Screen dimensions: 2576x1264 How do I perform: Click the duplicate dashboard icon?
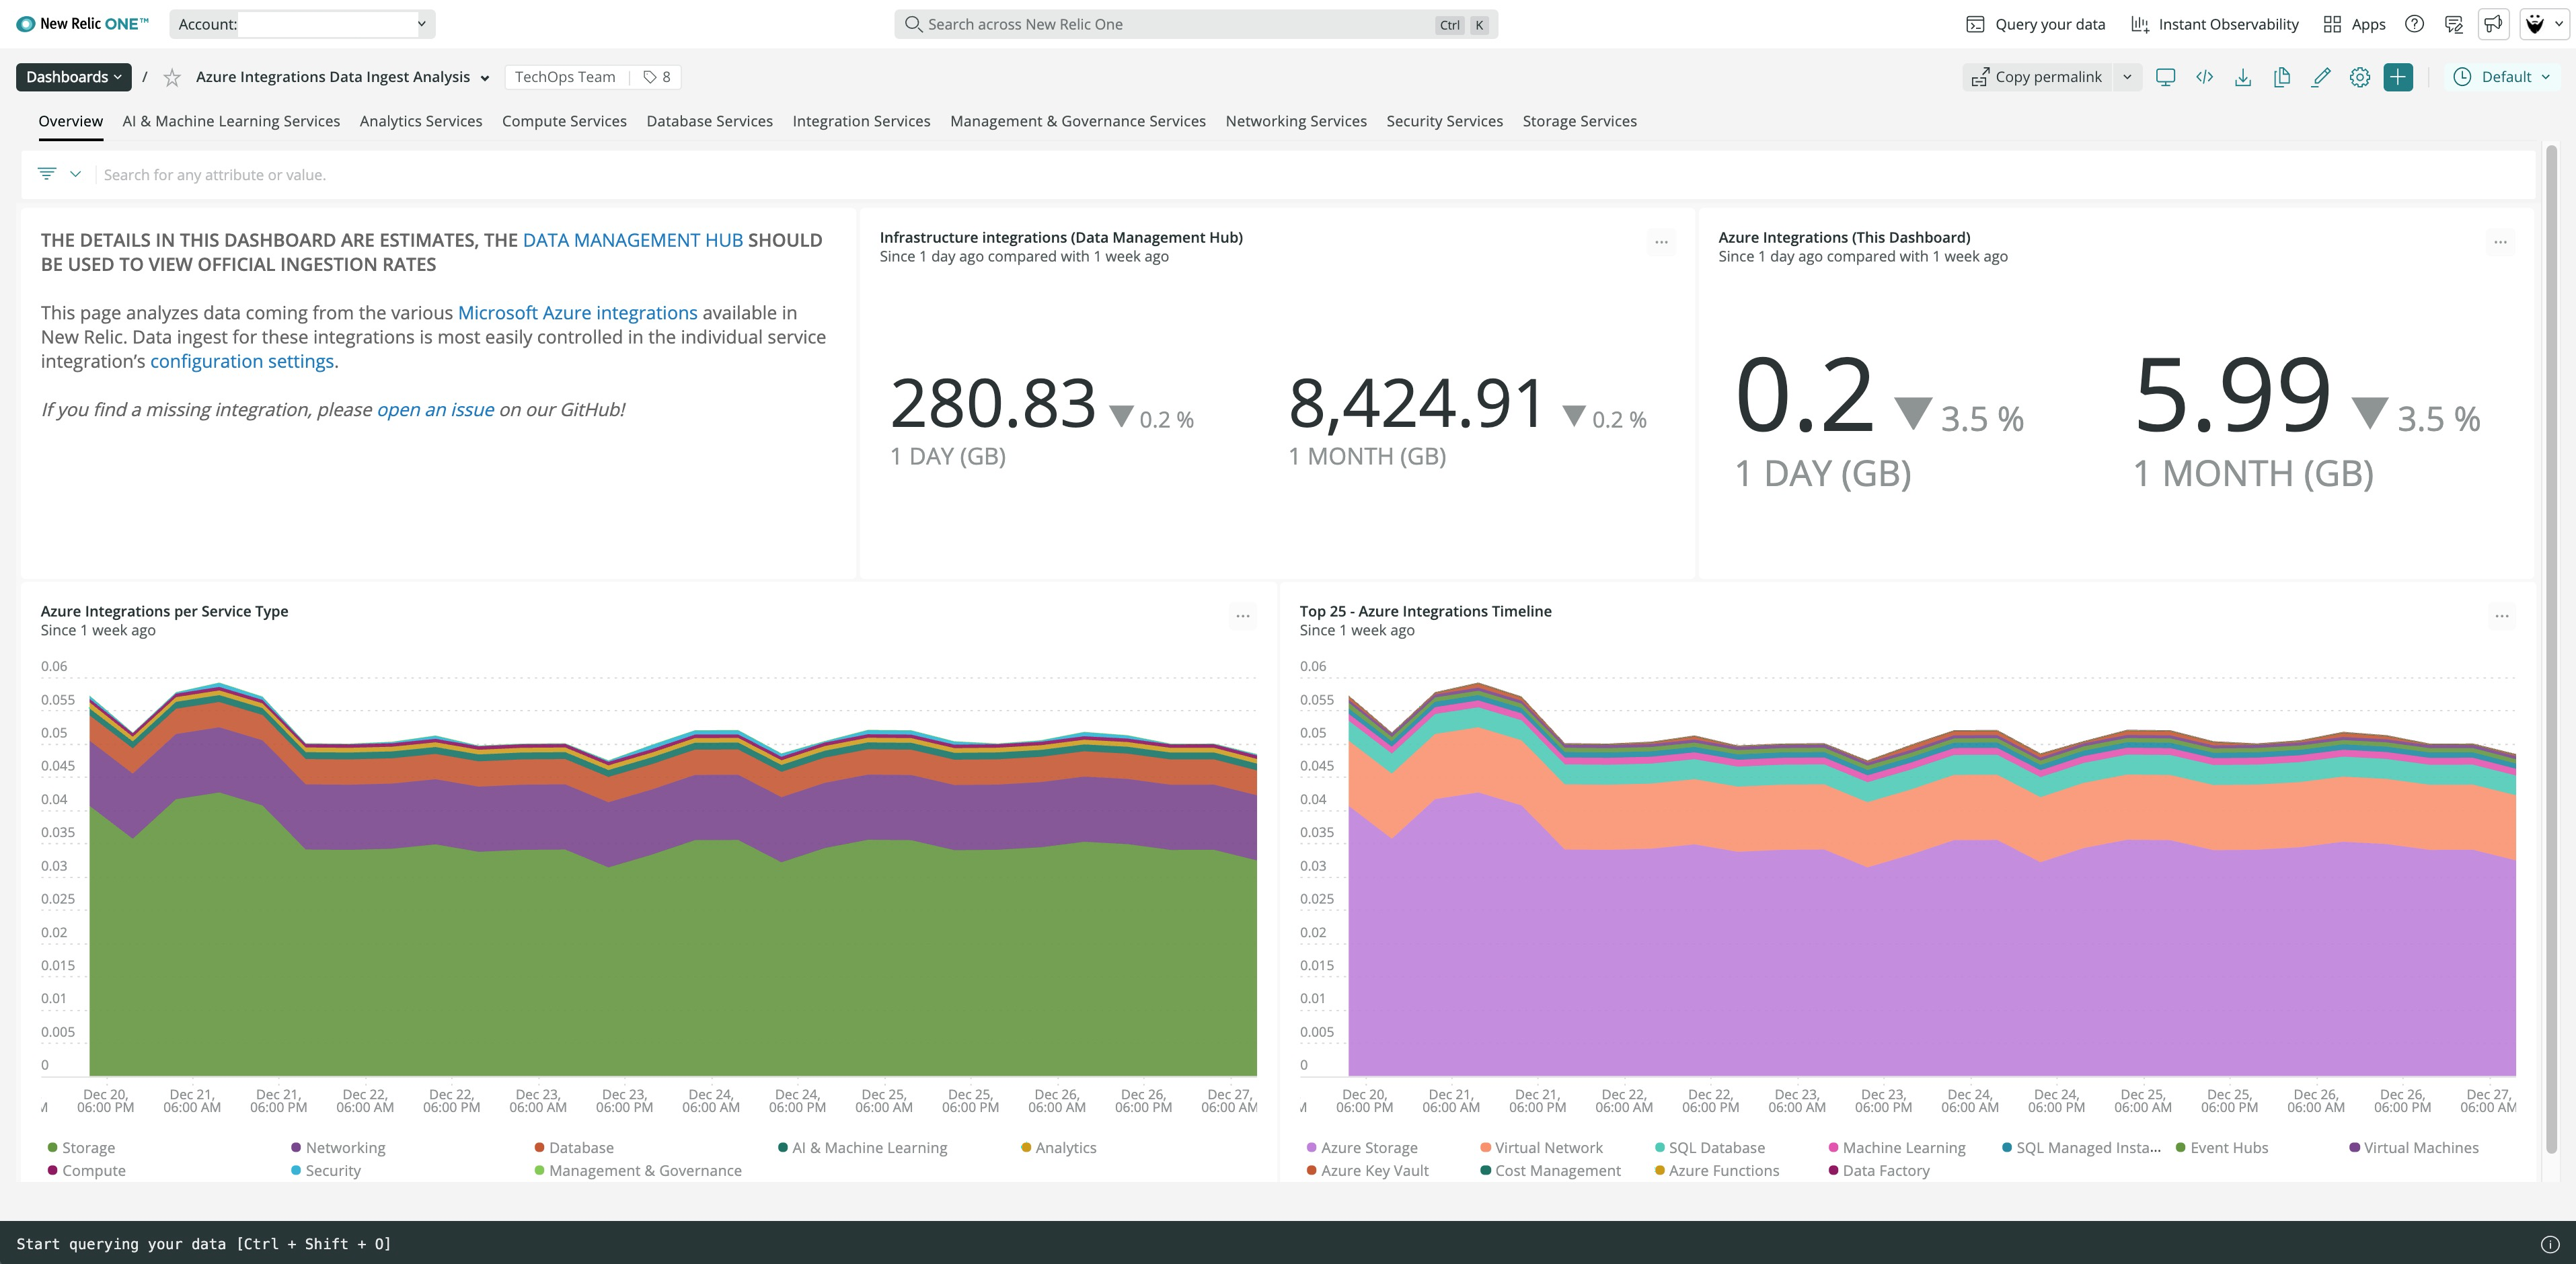(x=2282, y=77)
